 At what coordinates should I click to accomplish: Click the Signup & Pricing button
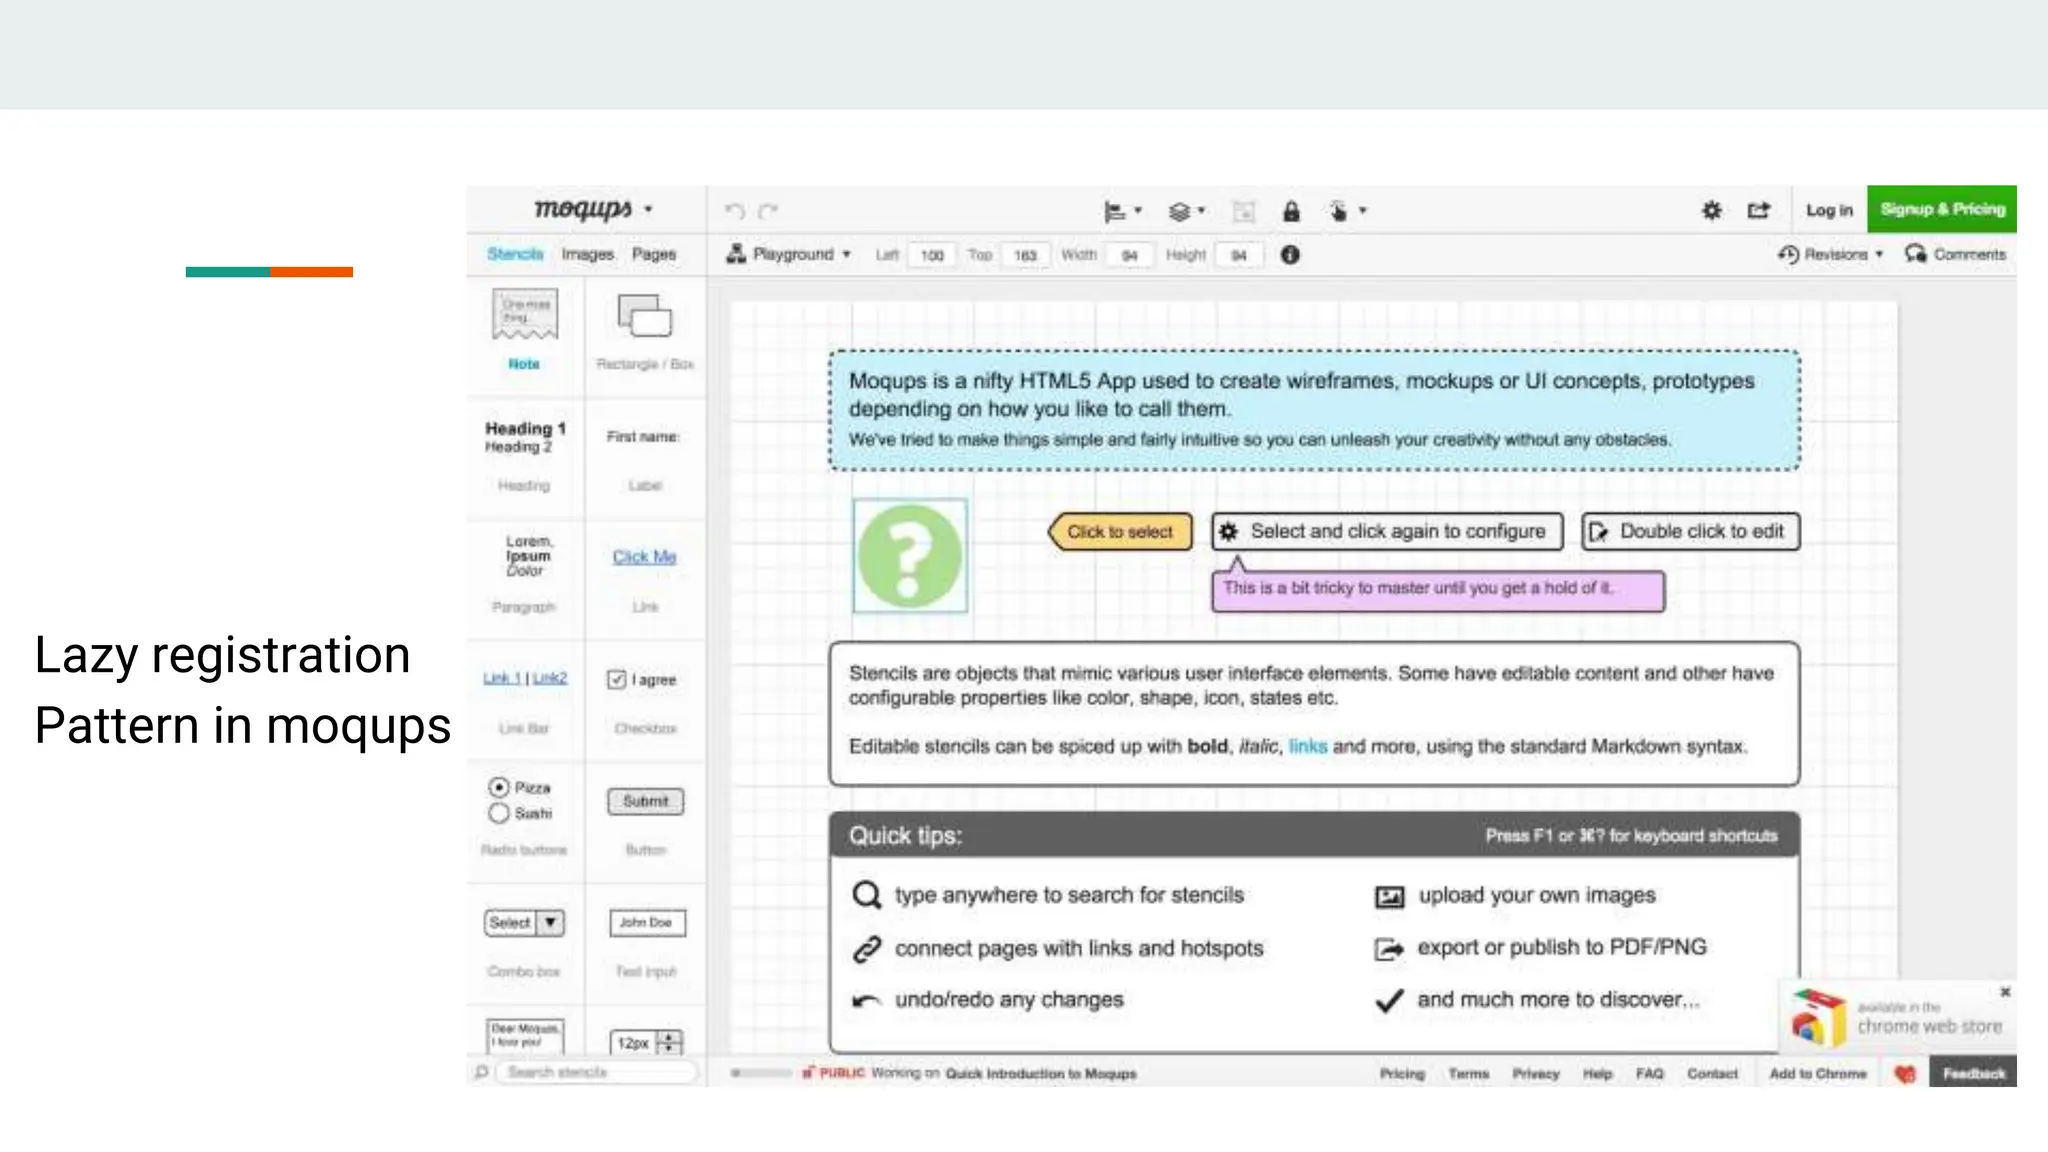pos(1942,209)
